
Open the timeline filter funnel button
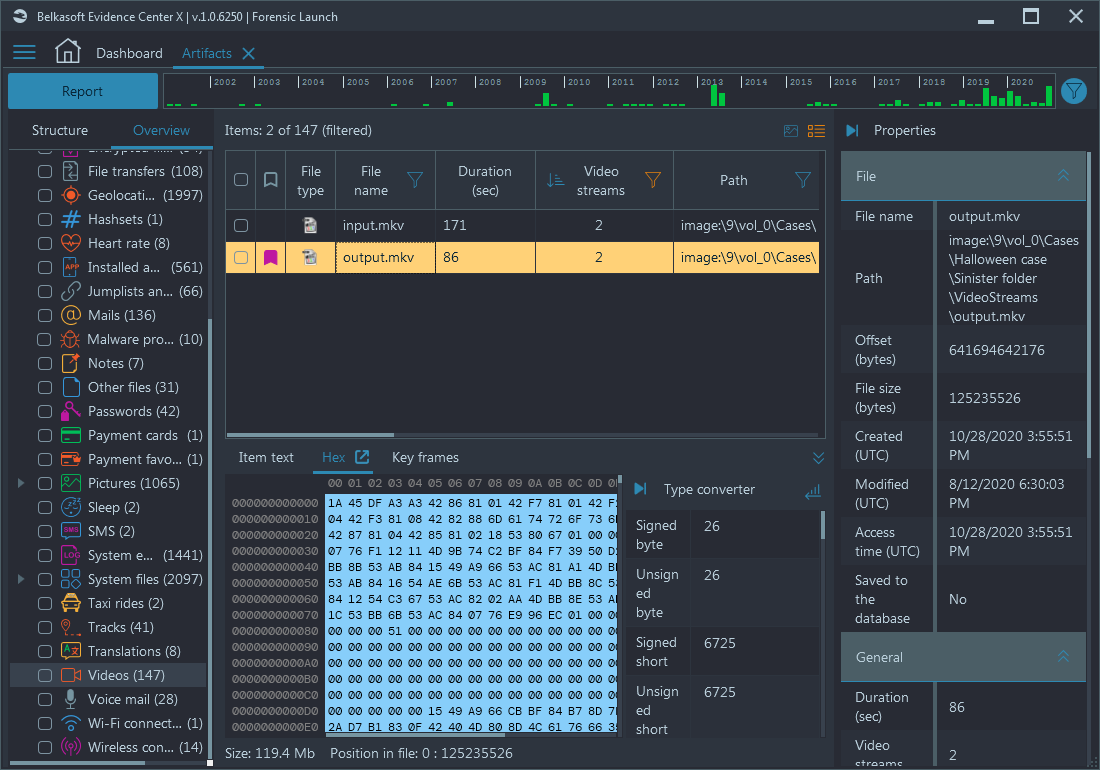1073,90
